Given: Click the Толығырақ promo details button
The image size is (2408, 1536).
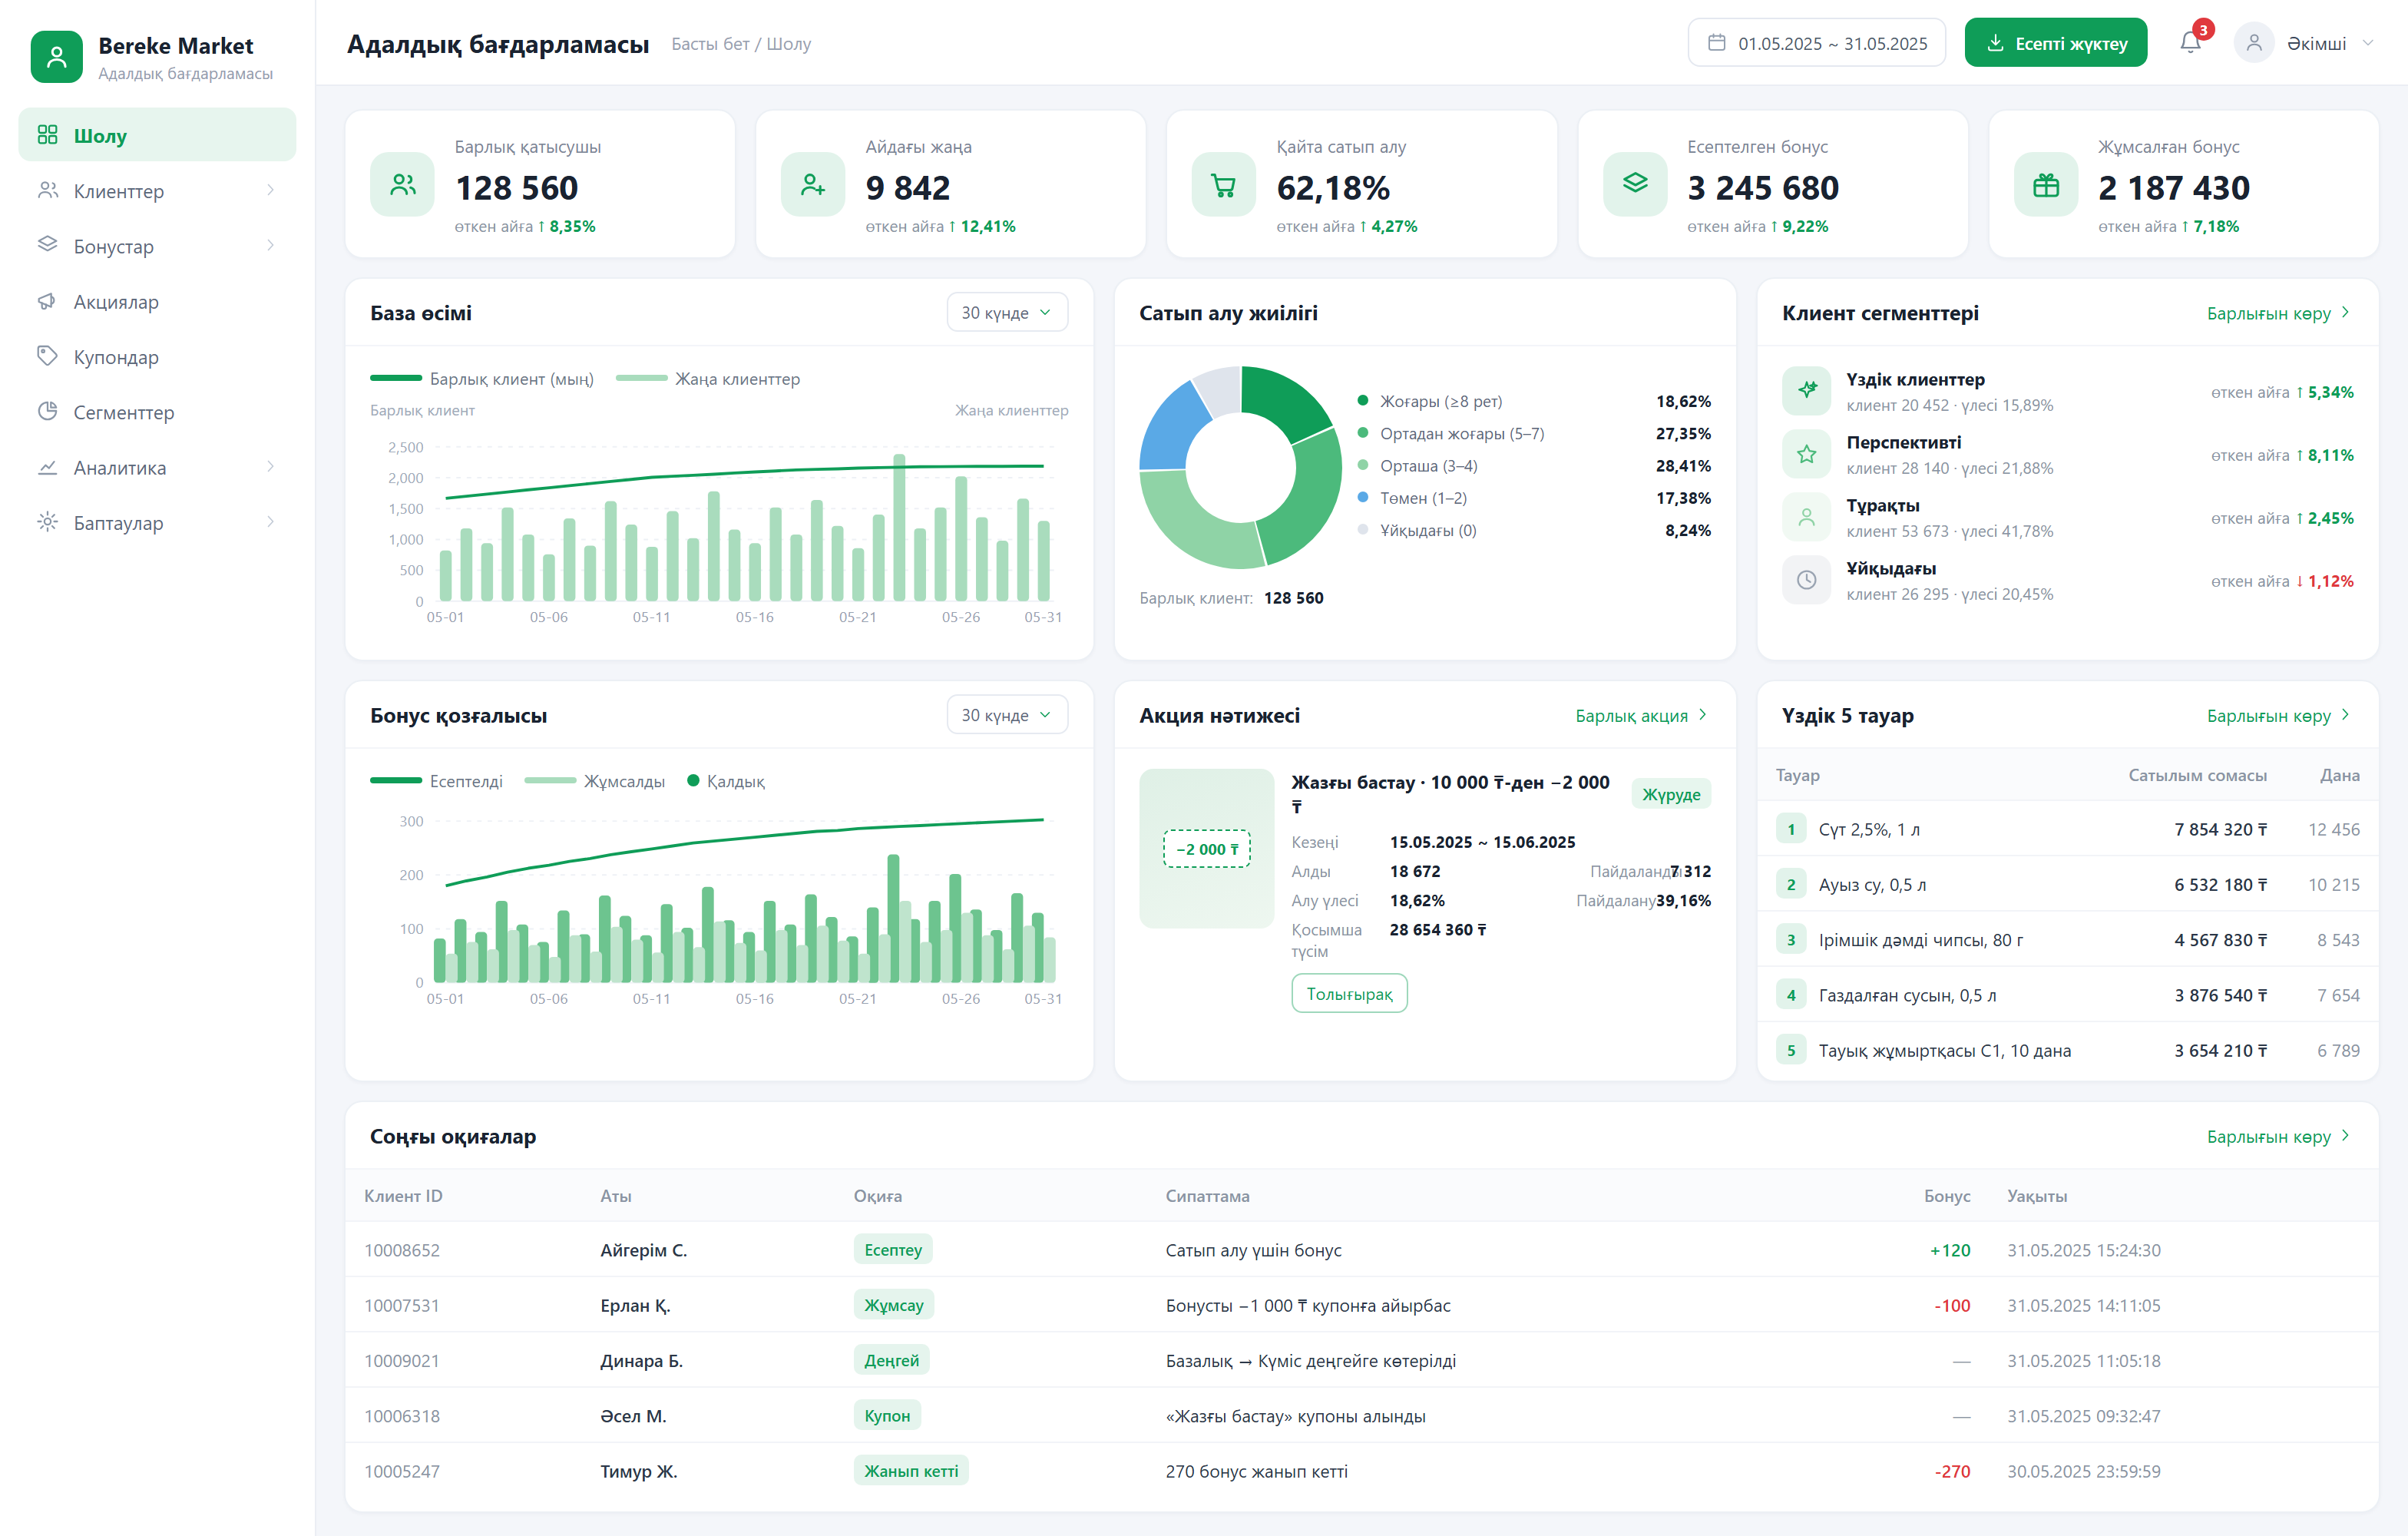Looking at the screenshot, I should (1349, 993).
